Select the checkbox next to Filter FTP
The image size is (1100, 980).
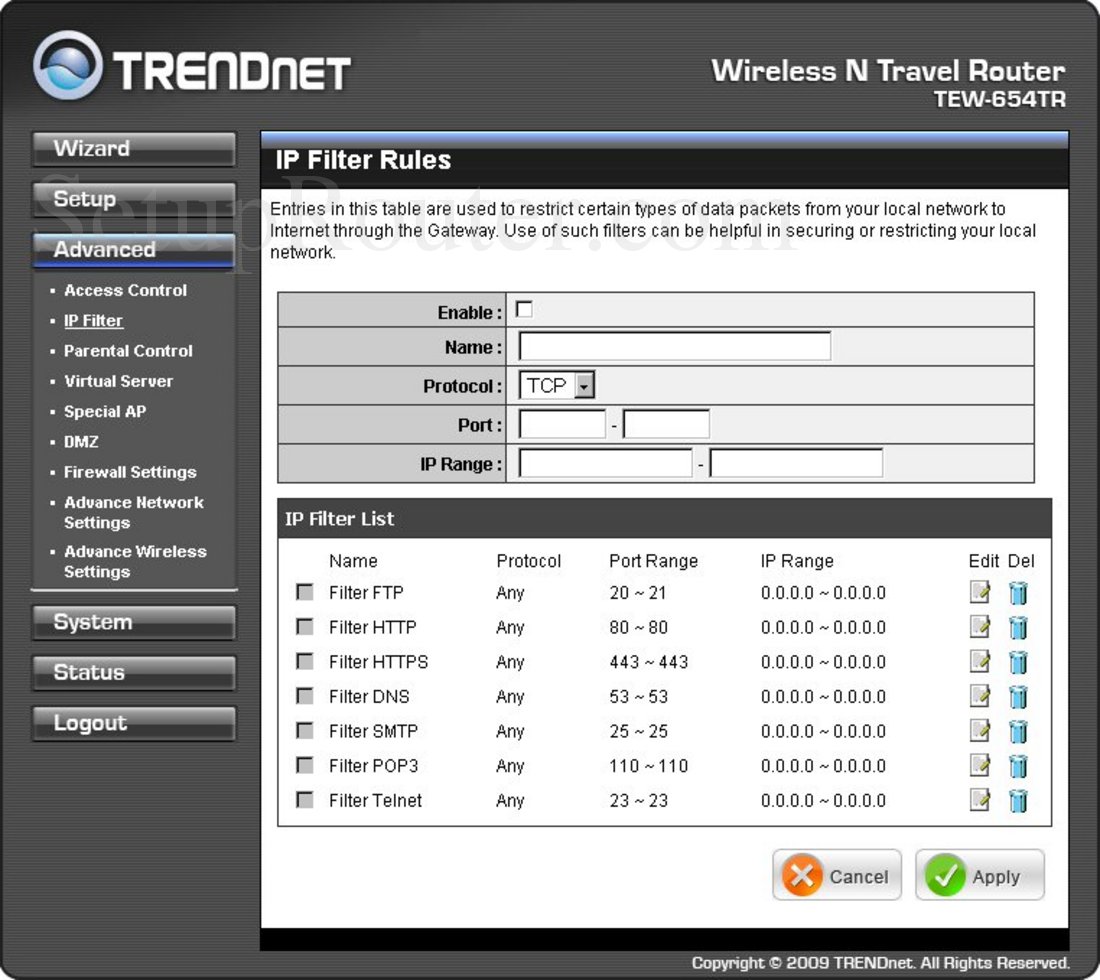click(304, 592)
